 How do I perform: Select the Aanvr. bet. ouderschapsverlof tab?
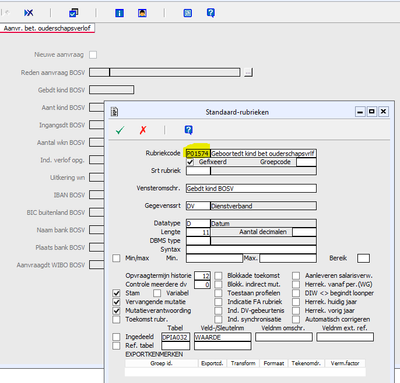47,28
